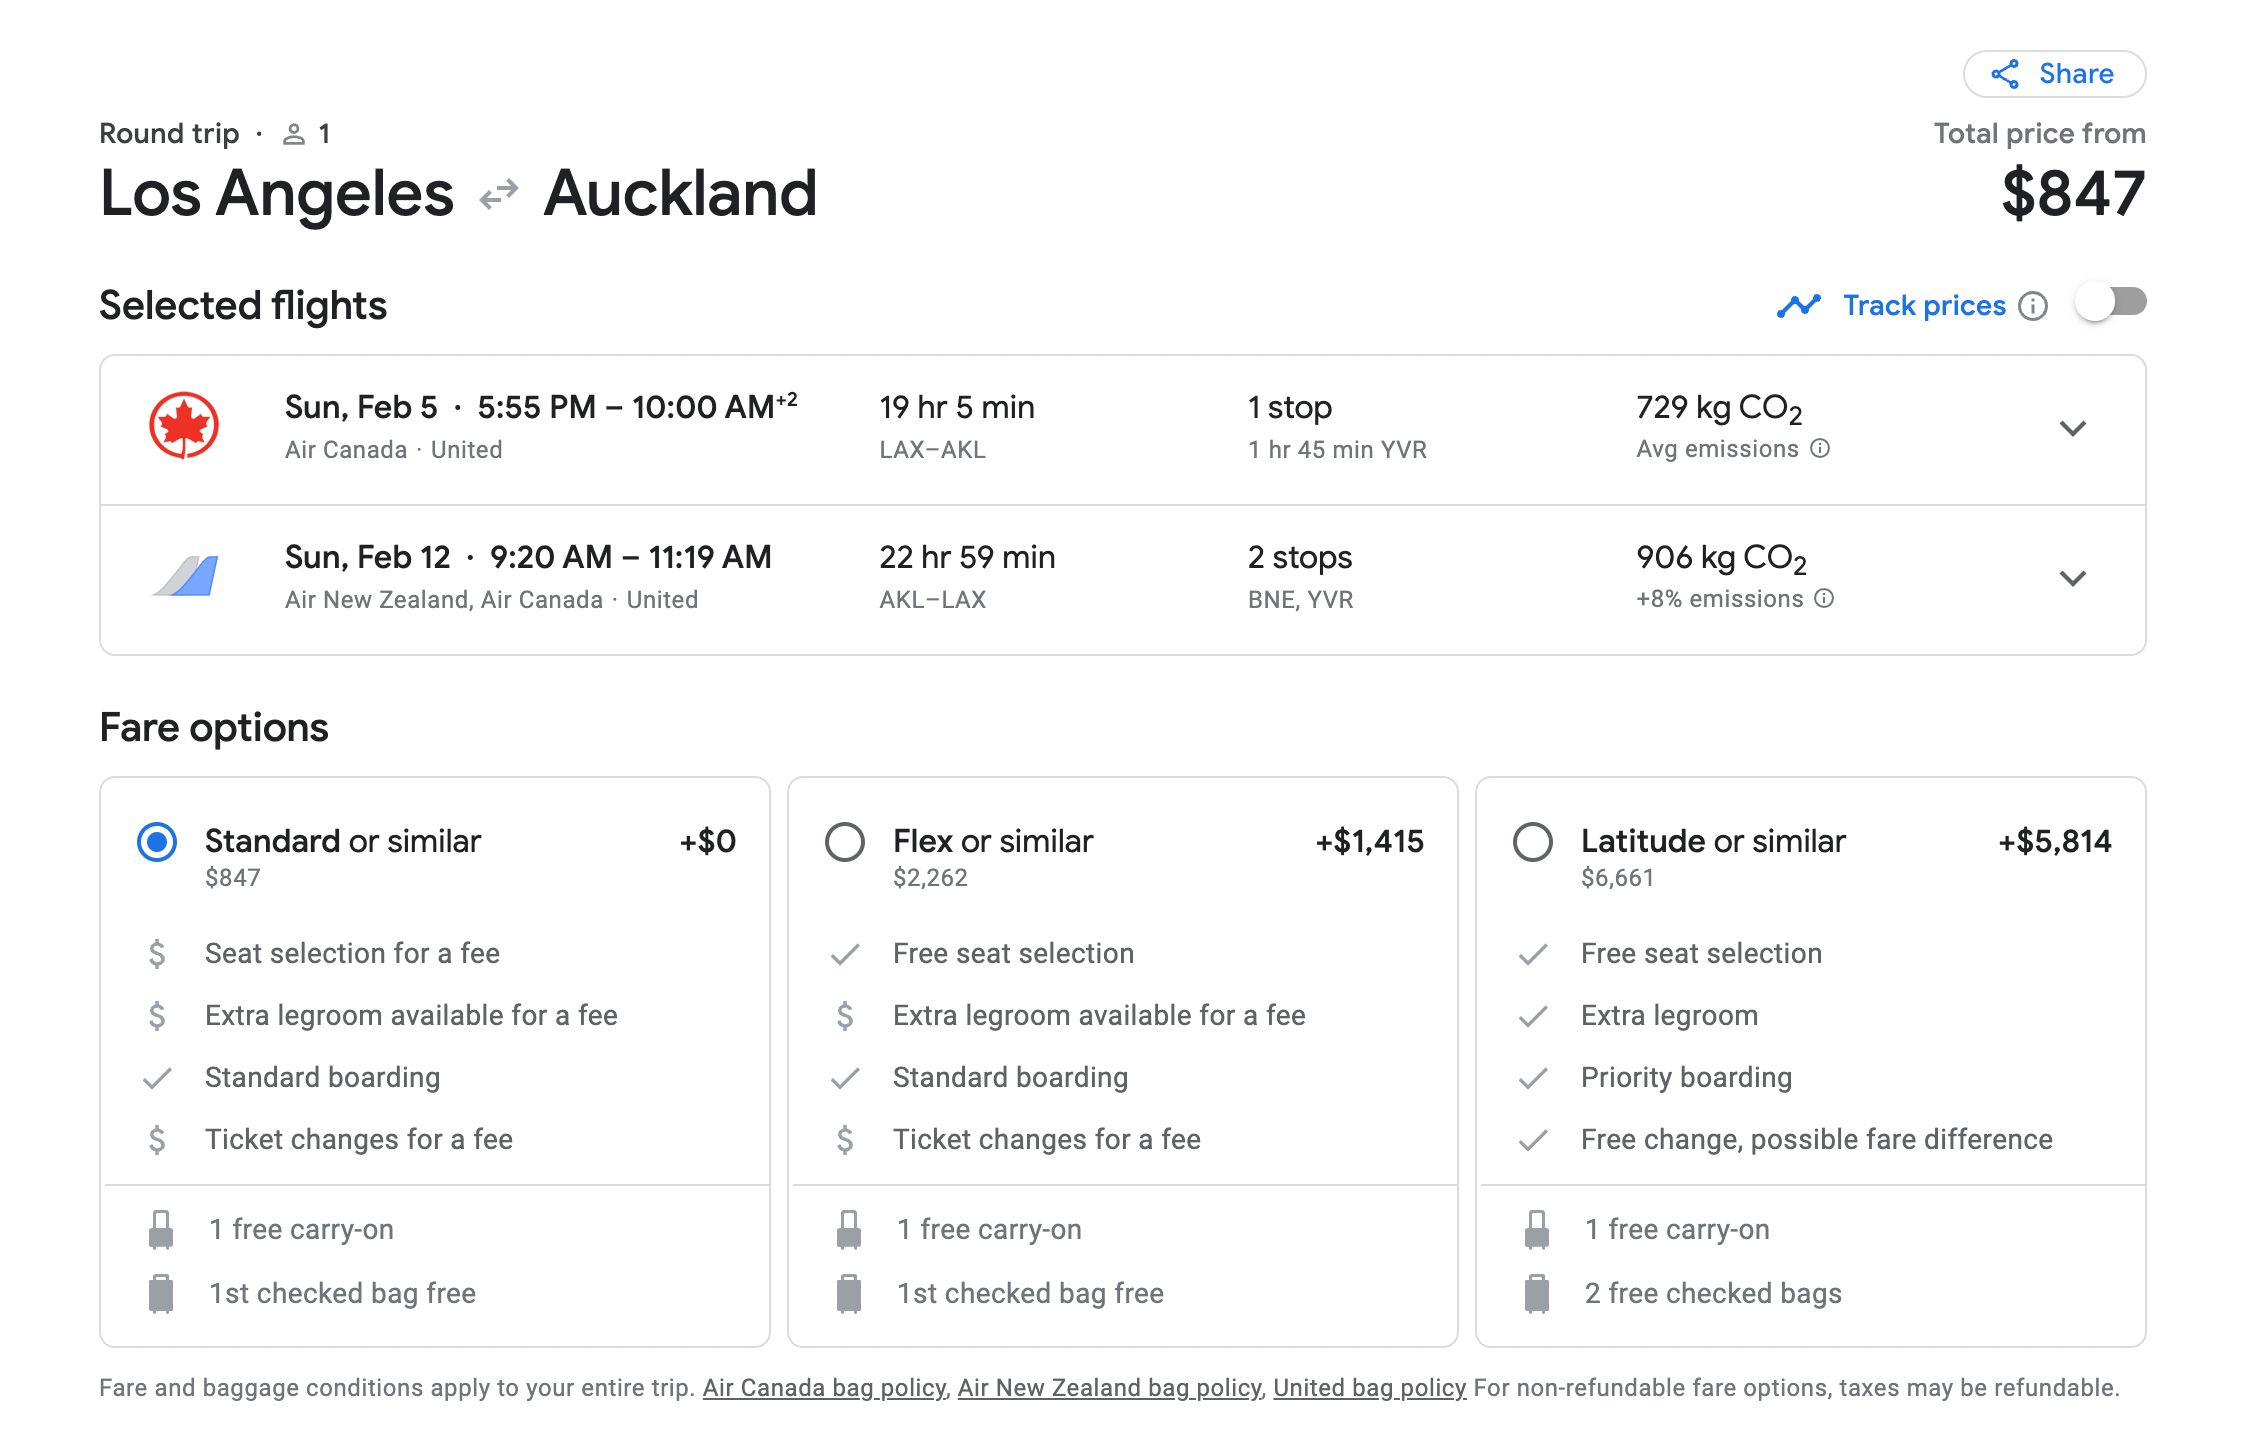
Task: Select the Flex or similar fare radio
Action: click(x=845, y=842)
